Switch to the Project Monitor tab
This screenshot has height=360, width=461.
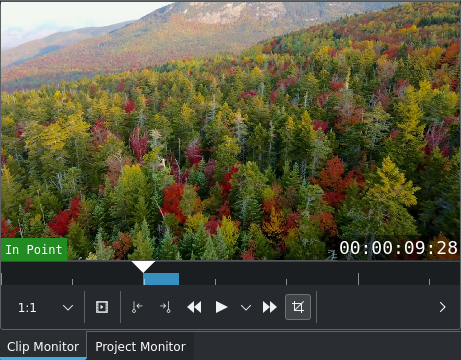coord(140,347)
